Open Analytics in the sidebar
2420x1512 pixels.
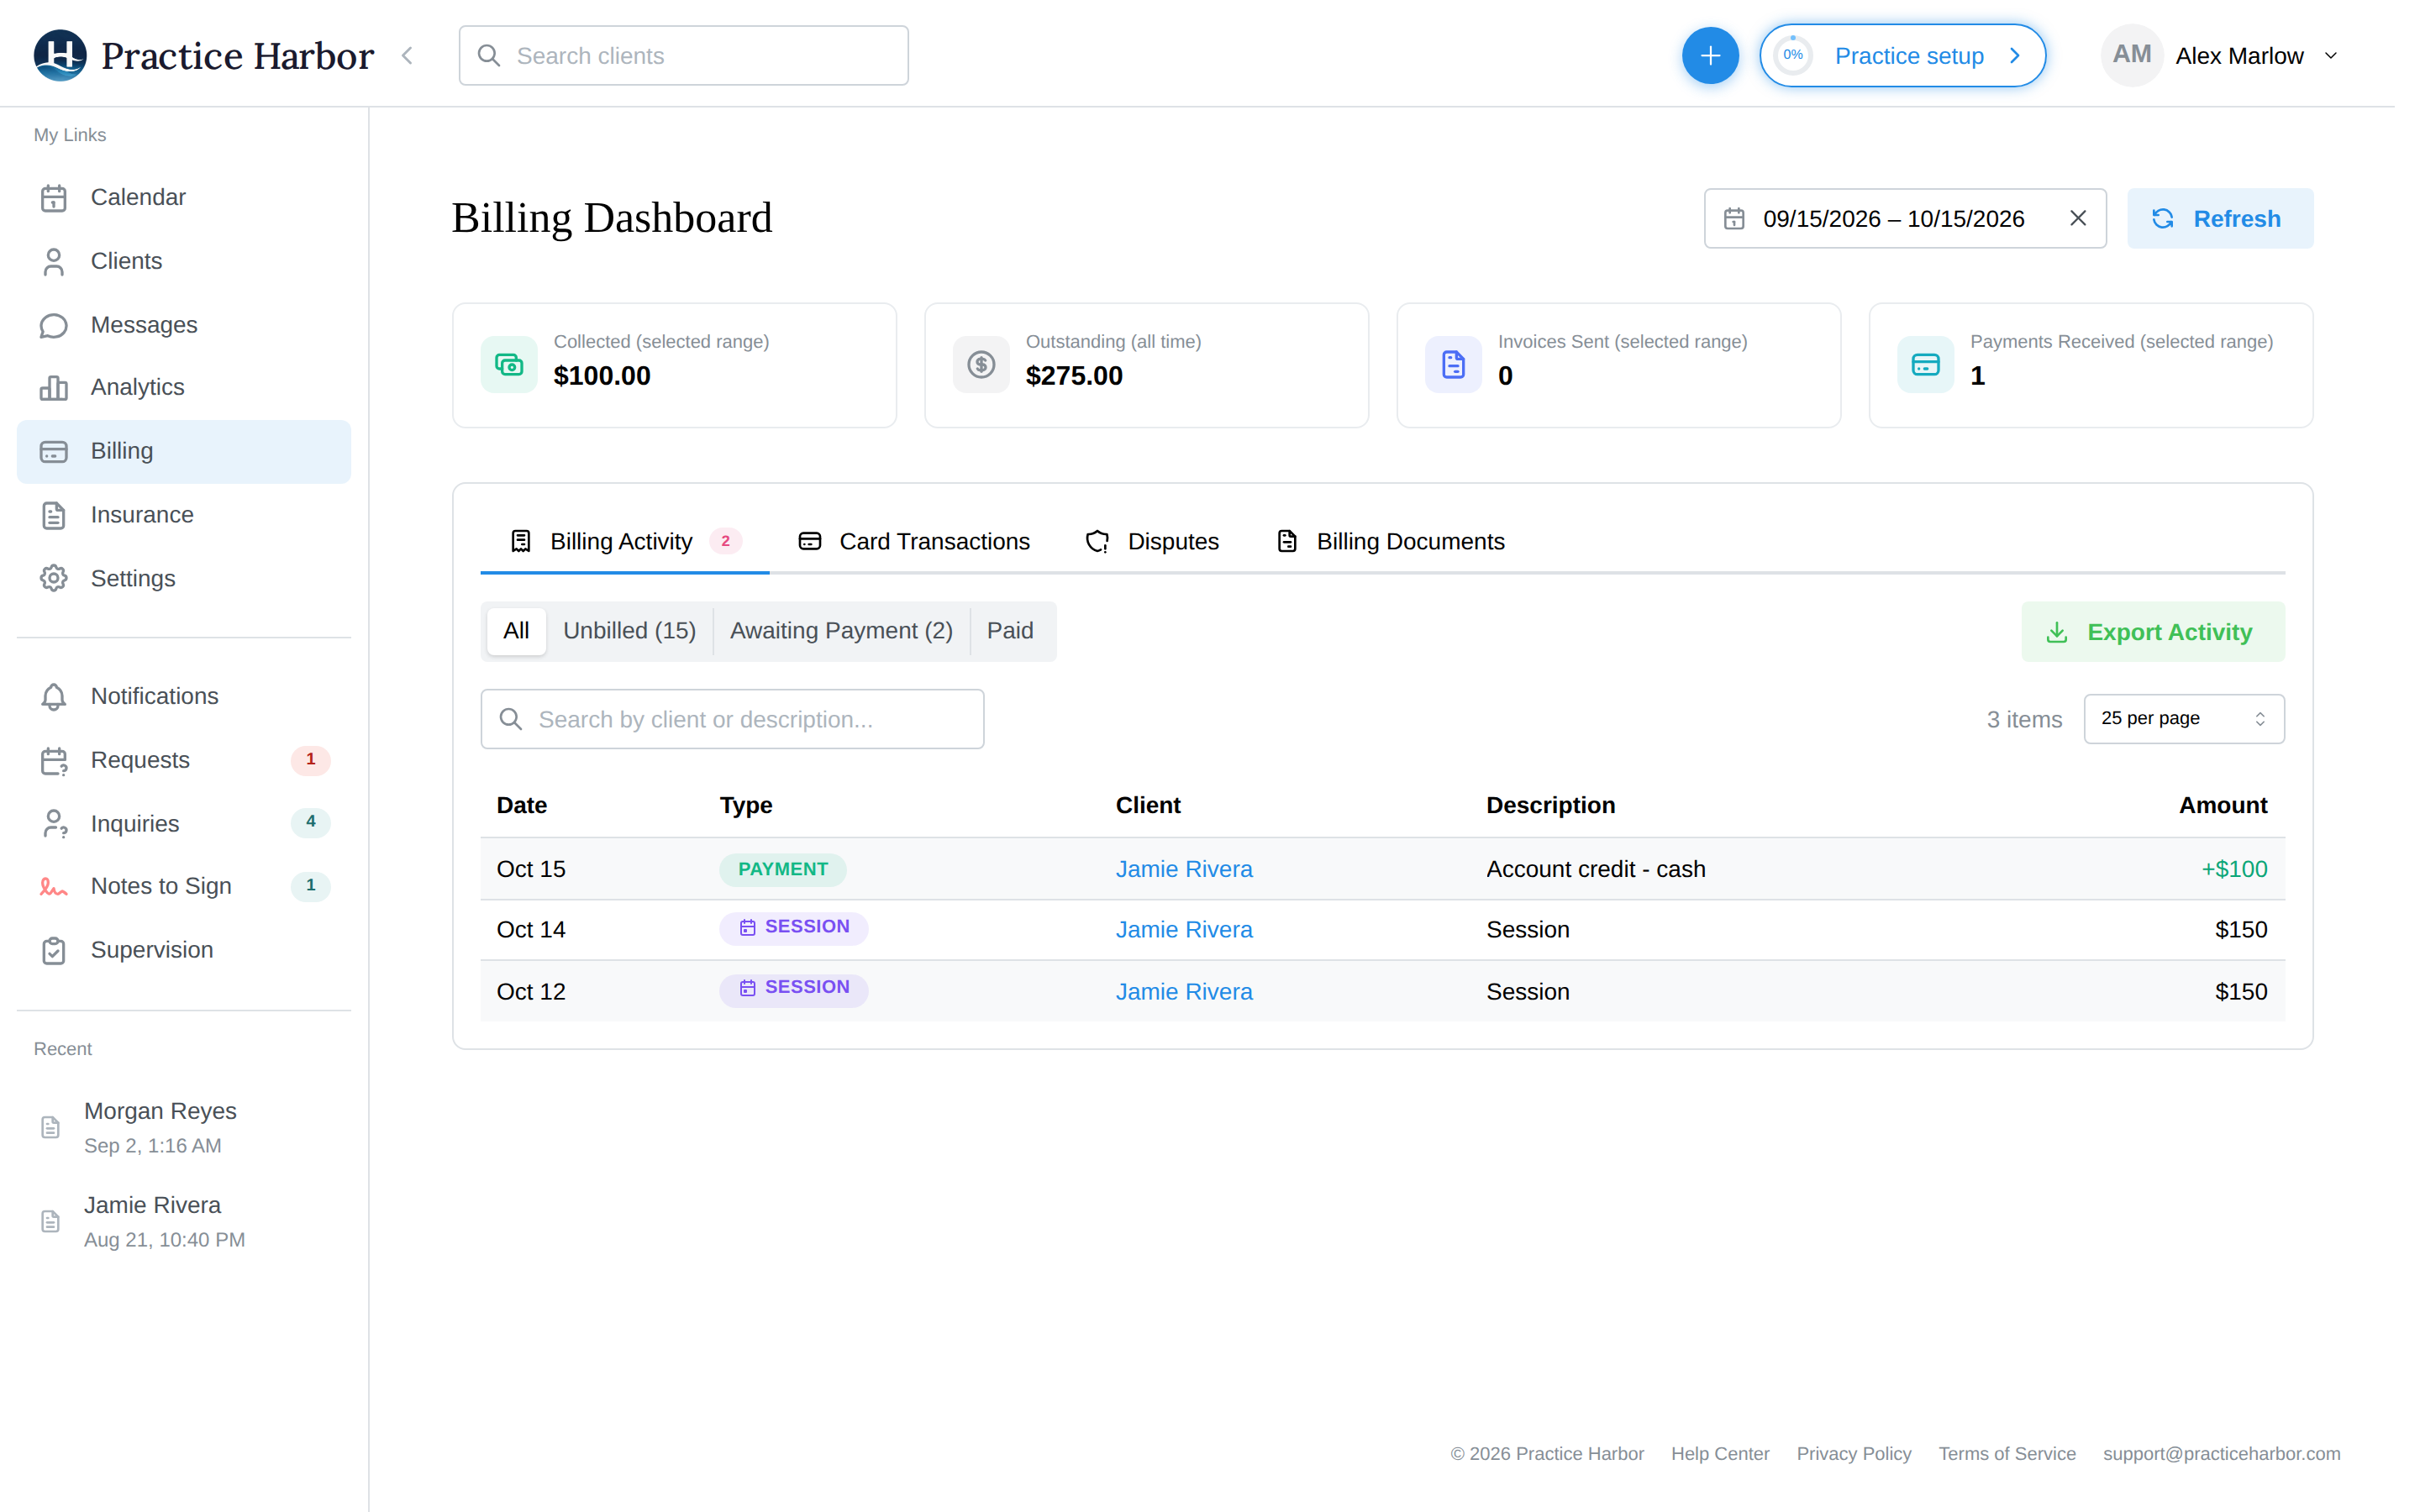coord(184,387)
